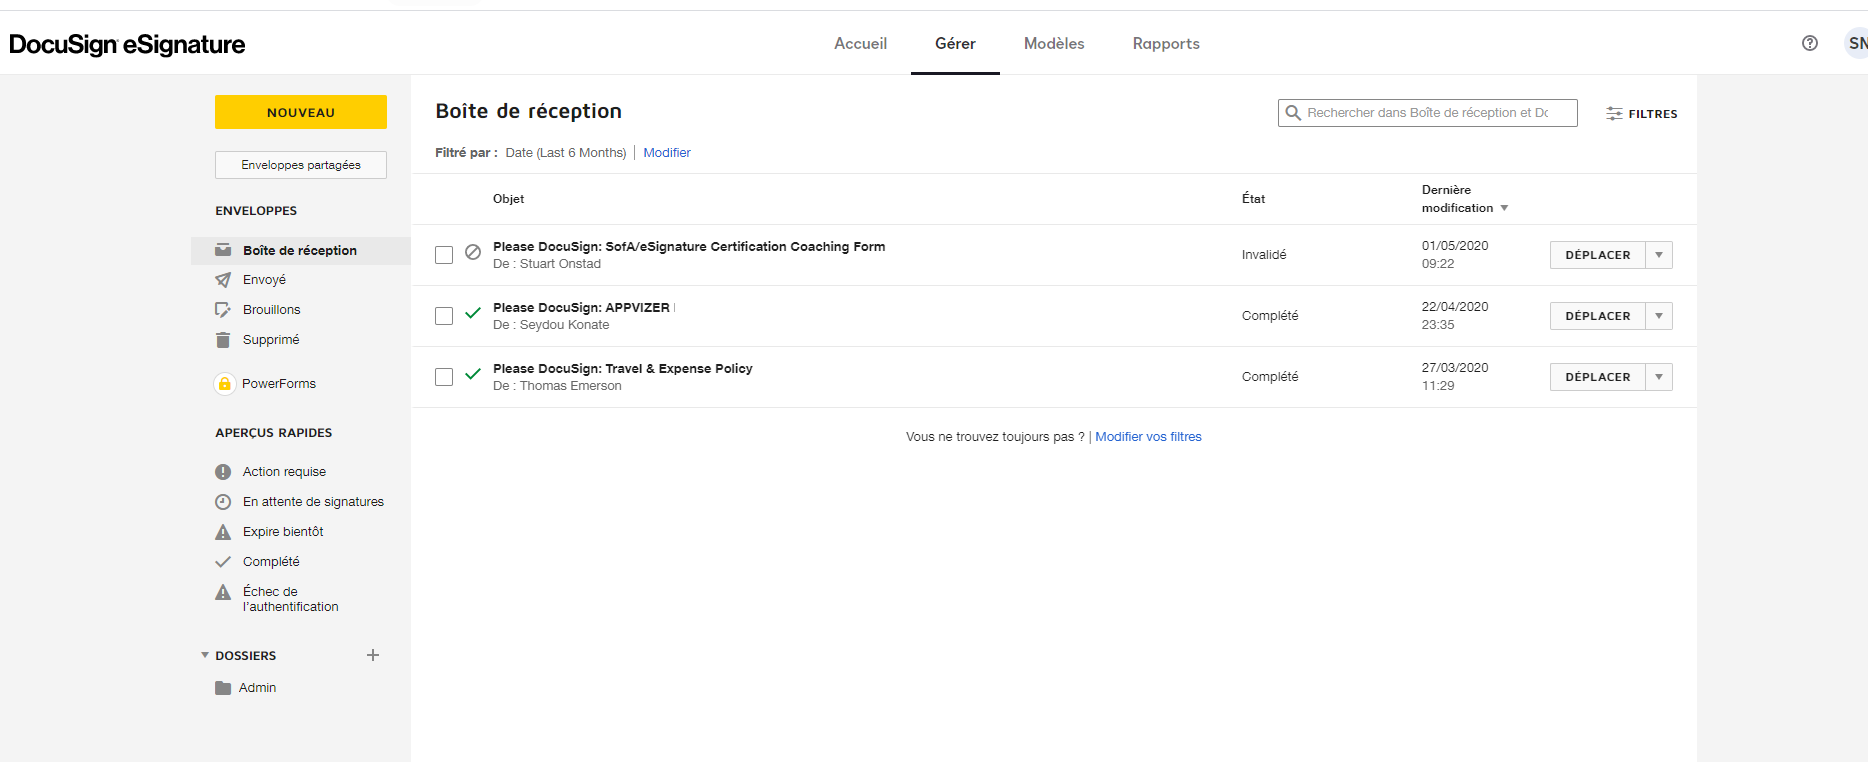Open Enveloppes partagées
Image resolution: width=1868 pixels, height=762 pixels.
coord(301,165)
